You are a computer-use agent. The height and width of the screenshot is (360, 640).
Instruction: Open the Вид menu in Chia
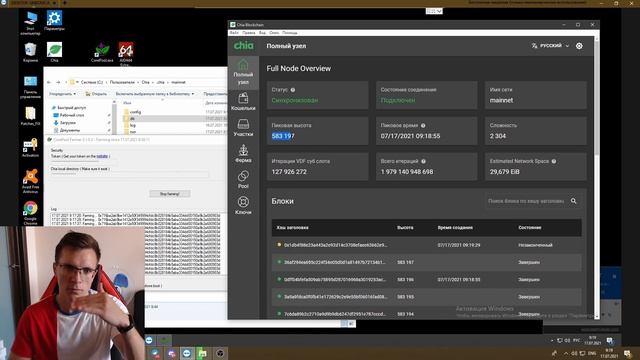coord(262,33)
